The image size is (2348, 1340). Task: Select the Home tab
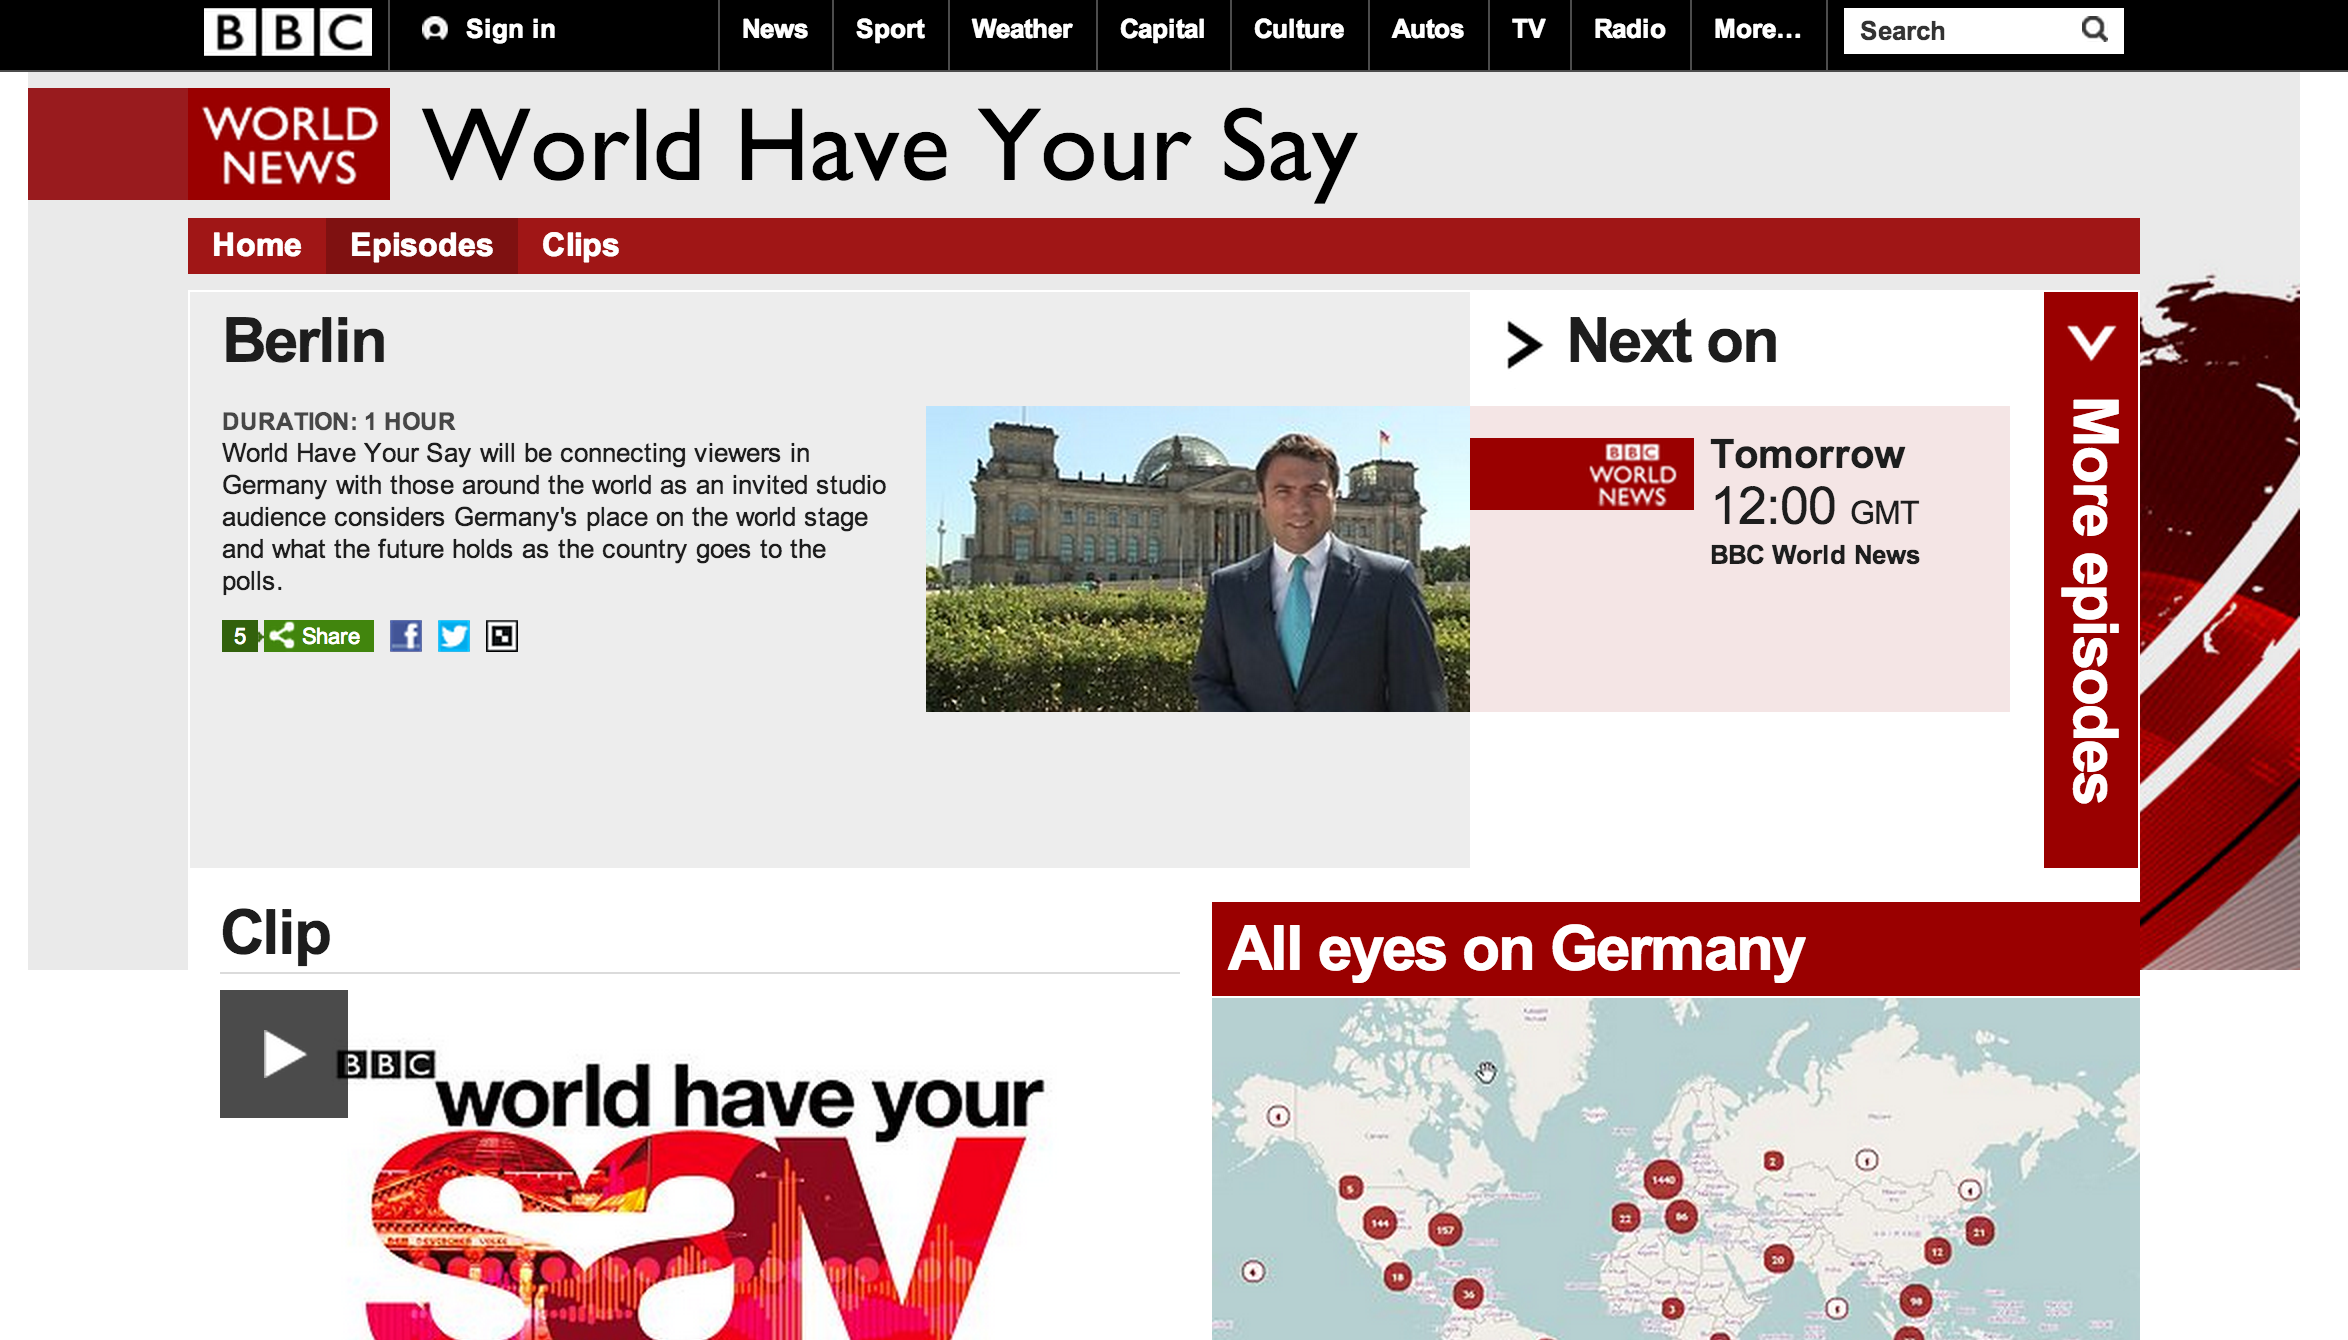point(257,246)
